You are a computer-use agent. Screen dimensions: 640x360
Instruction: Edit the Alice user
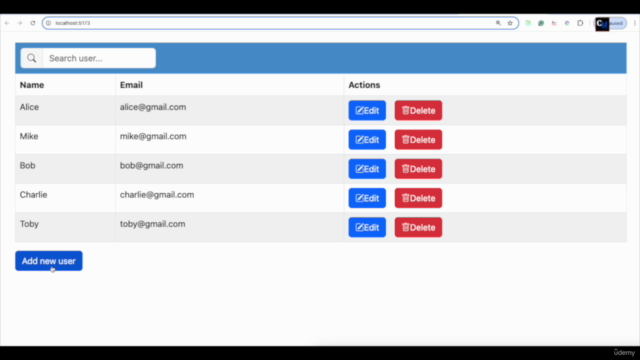pyautogui.click(x=367, y=111)
